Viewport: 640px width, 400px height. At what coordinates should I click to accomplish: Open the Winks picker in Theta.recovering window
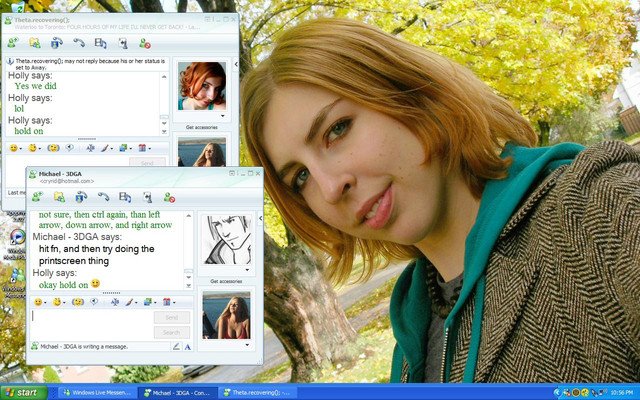(x=32, y=148)
